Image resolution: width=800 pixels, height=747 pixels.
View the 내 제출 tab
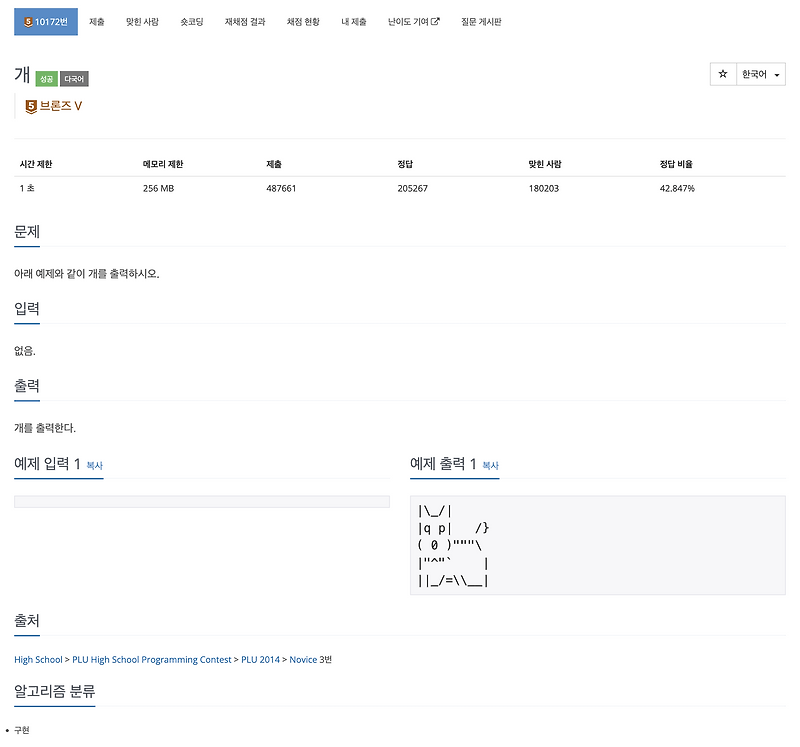coord(354,21)
